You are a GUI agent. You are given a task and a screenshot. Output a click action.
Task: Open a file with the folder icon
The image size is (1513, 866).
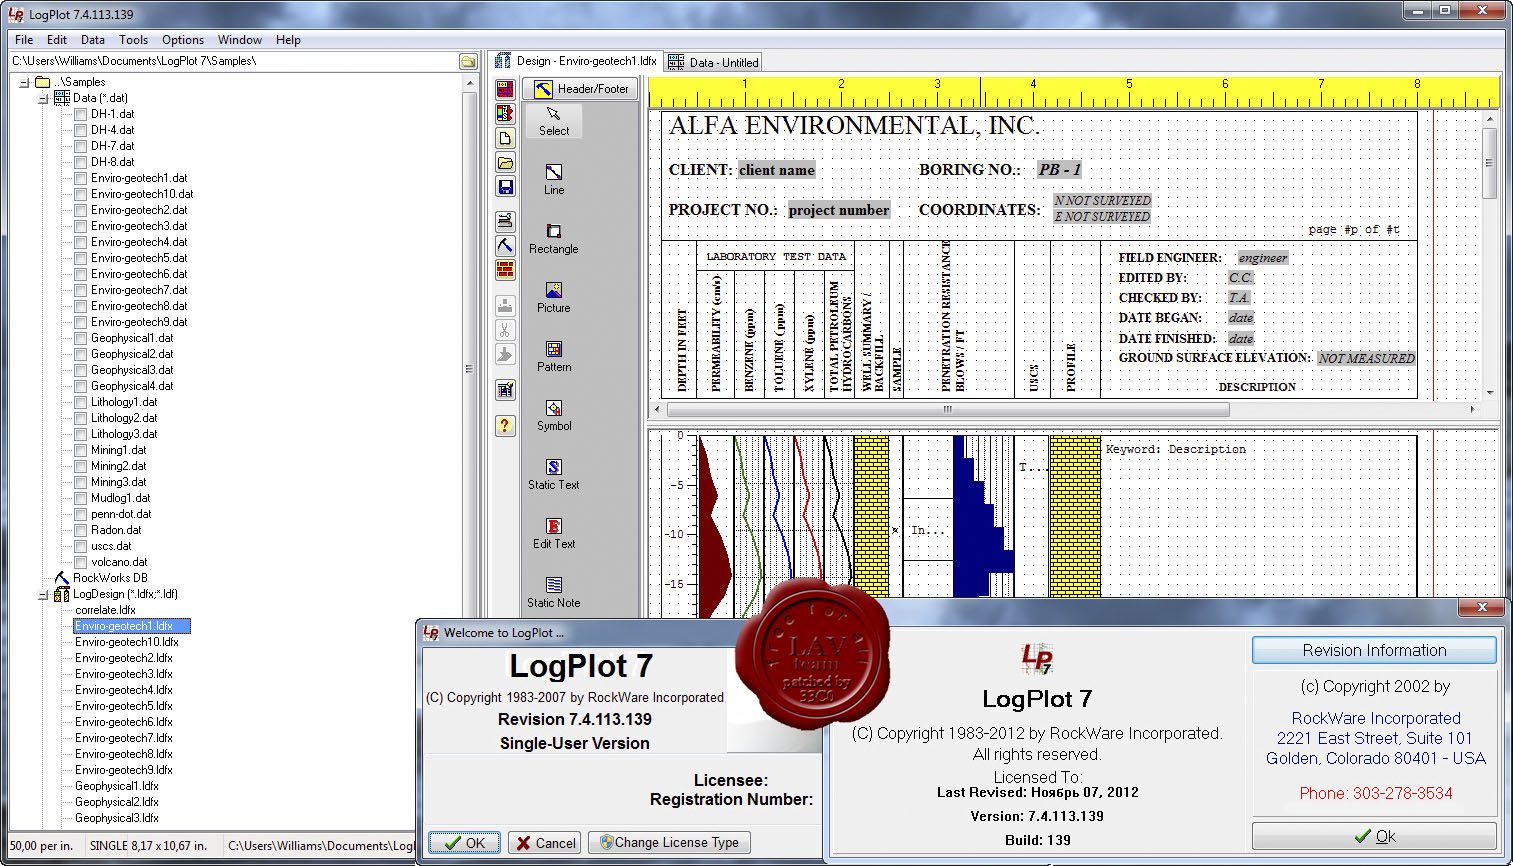coord(505,163)
